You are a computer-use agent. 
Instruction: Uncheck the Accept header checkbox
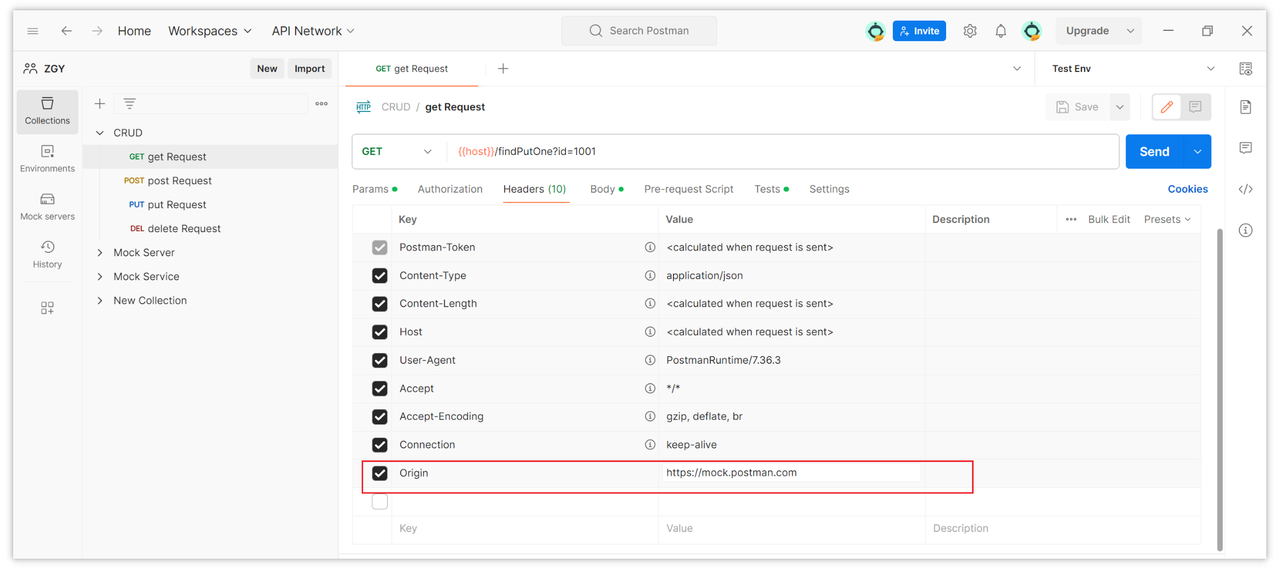380,389
